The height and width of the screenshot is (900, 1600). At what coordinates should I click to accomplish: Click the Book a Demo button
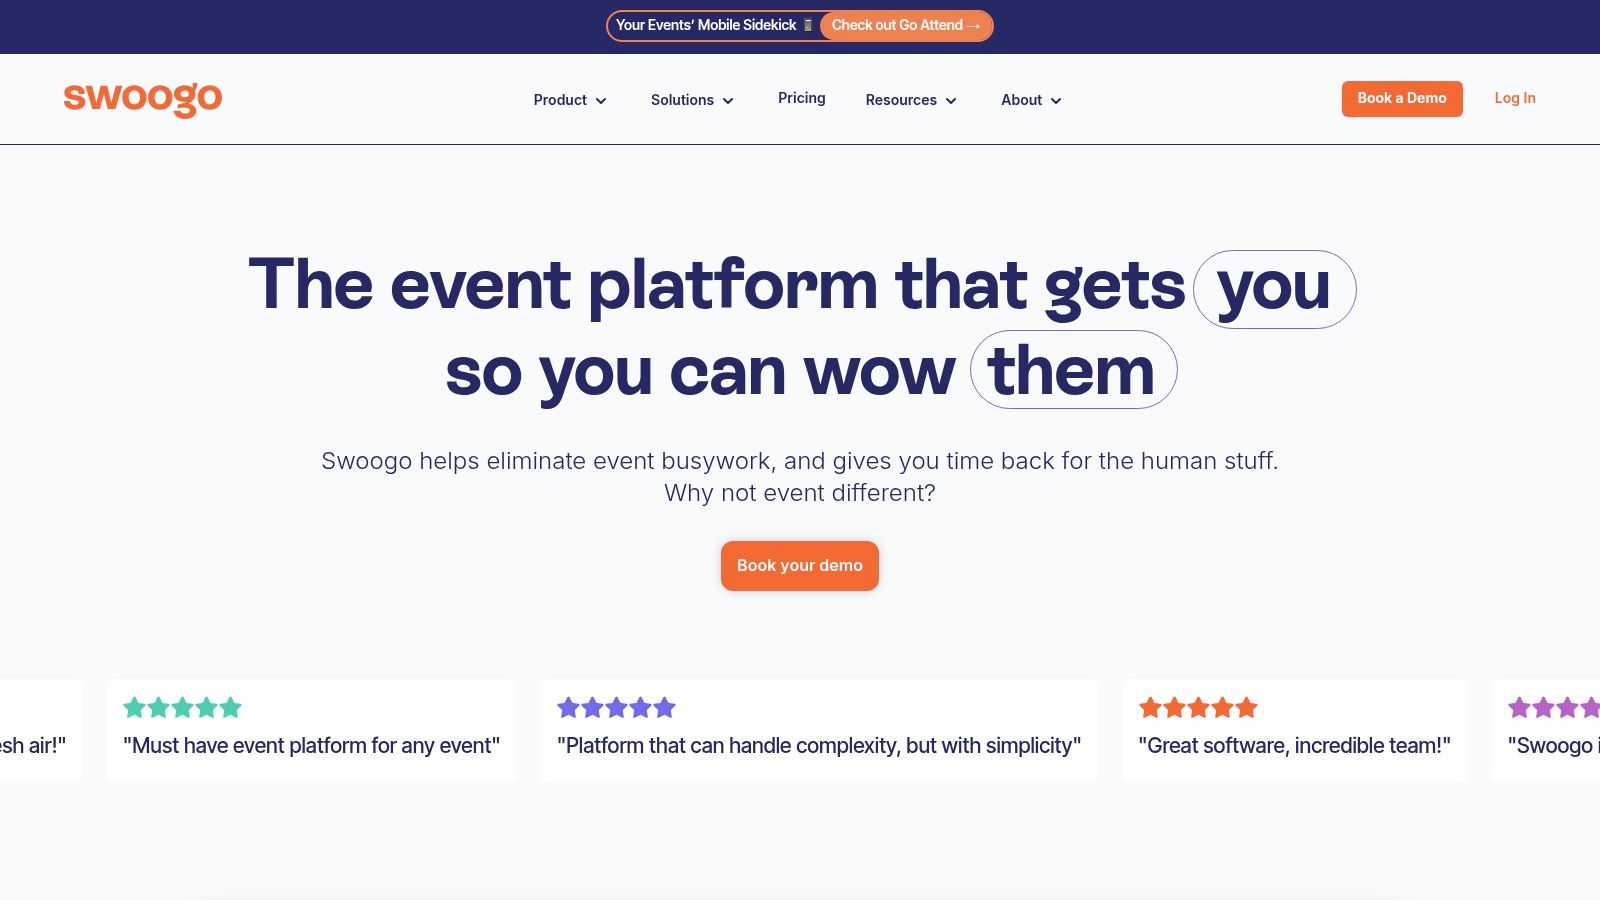1401,99
